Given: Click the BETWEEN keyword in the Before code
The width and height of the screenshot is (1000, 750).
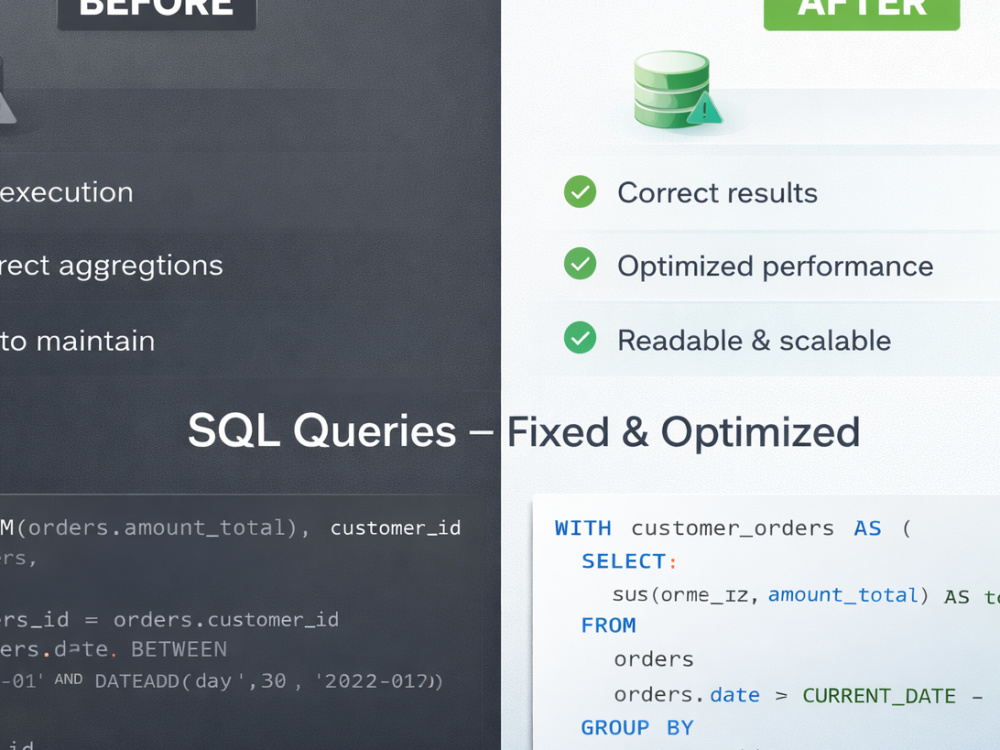Looking at the screenshot, I should point(179,650).
